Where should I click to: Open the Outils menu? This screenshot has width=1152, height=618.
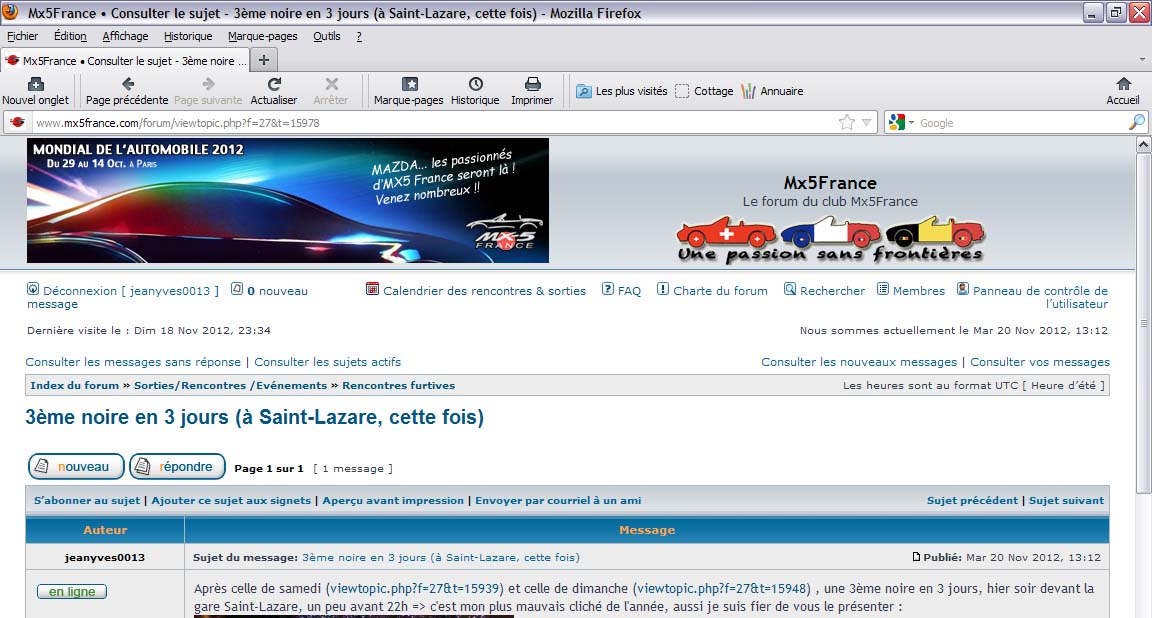click(327, 36)
